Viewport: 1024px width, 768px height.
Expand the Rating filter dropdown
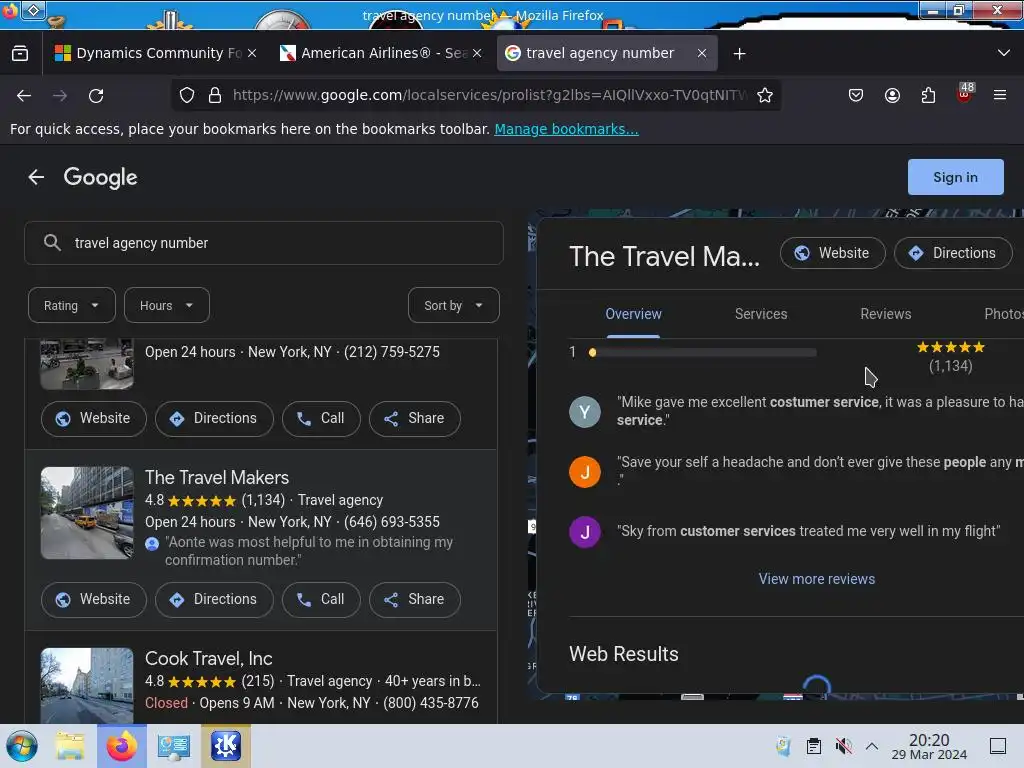click(x=72, y=306)
